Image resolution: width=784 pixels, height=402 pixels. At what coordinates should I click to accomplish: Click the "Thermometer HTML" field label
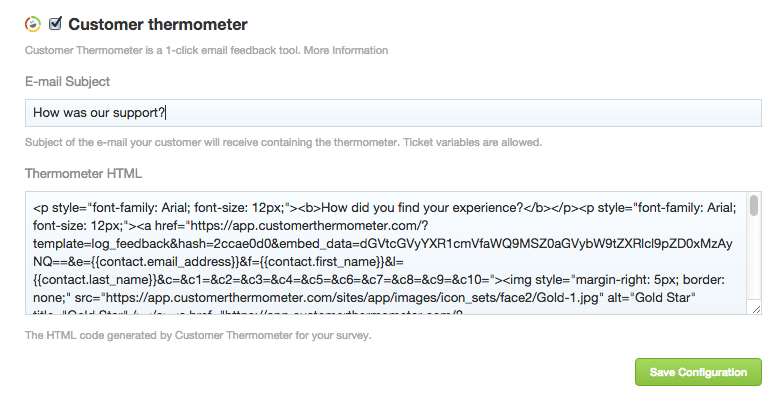point(84,174)
